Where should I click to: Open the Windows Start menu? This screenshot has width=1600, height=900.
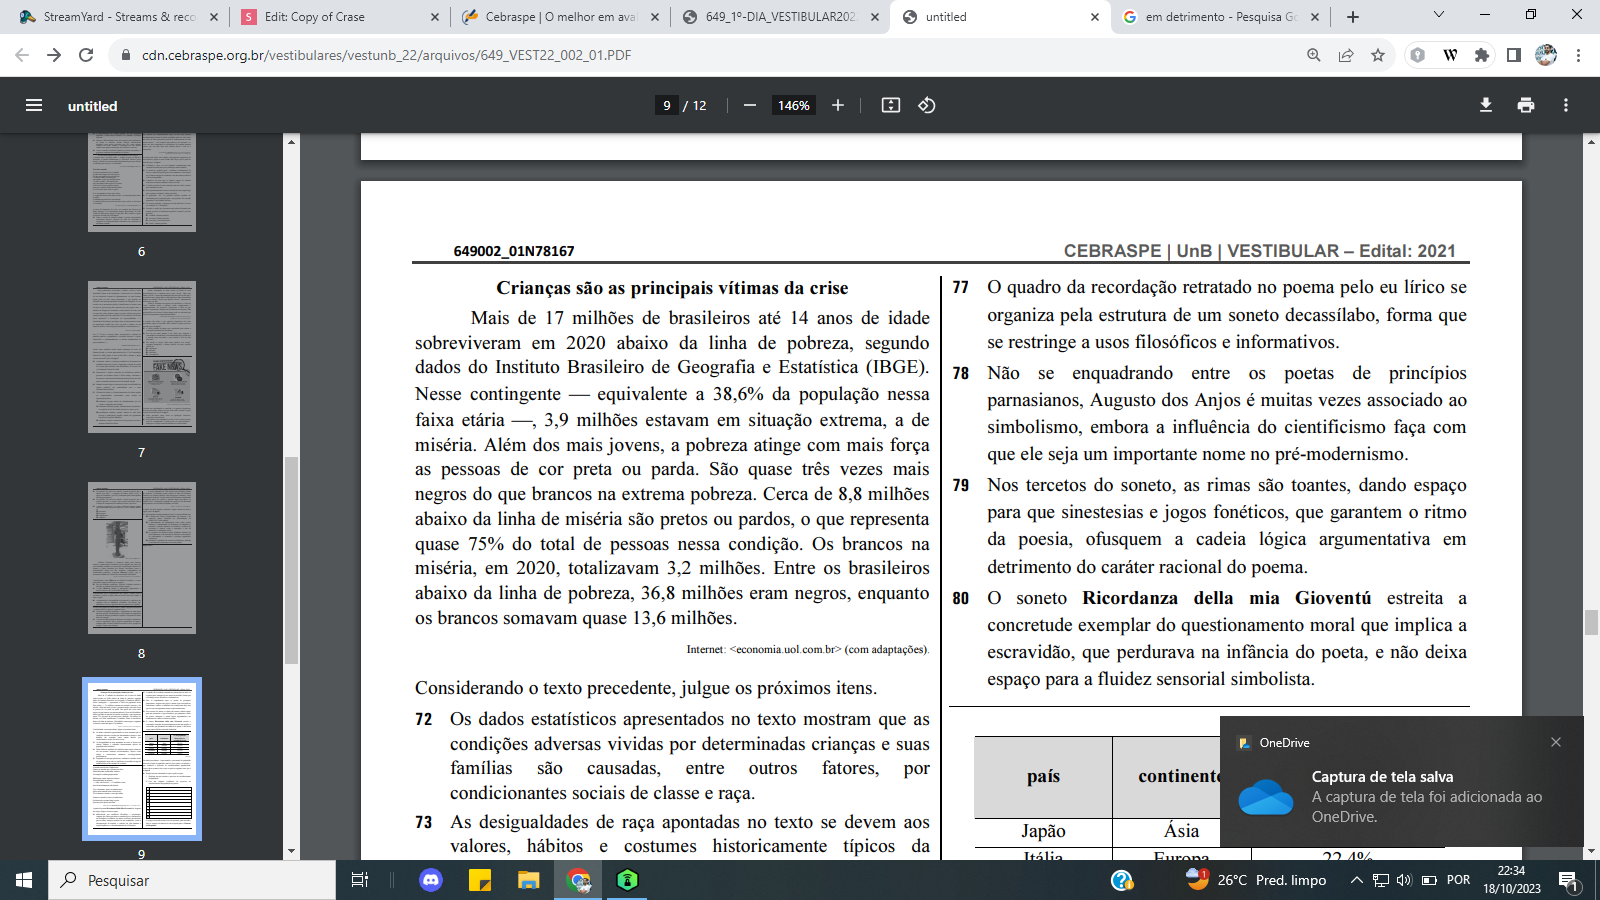pyautogui.click(x=24, y=880)
